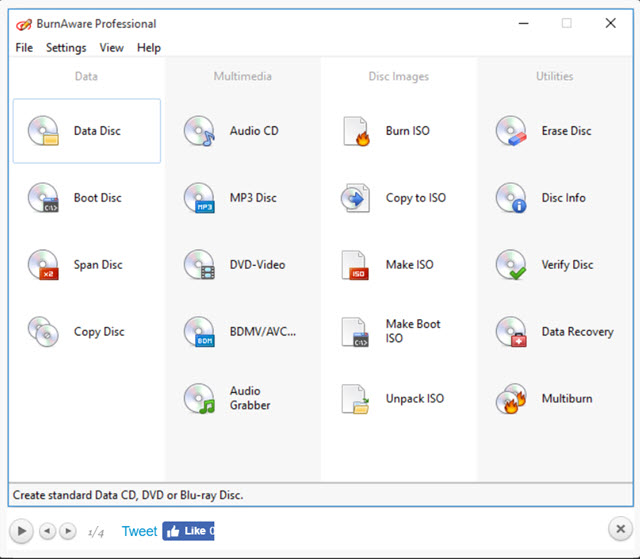Image resolution: width=640 pixels, height=559 pixels.
Task: Open the Copy Disc icon
Action: 43,331
